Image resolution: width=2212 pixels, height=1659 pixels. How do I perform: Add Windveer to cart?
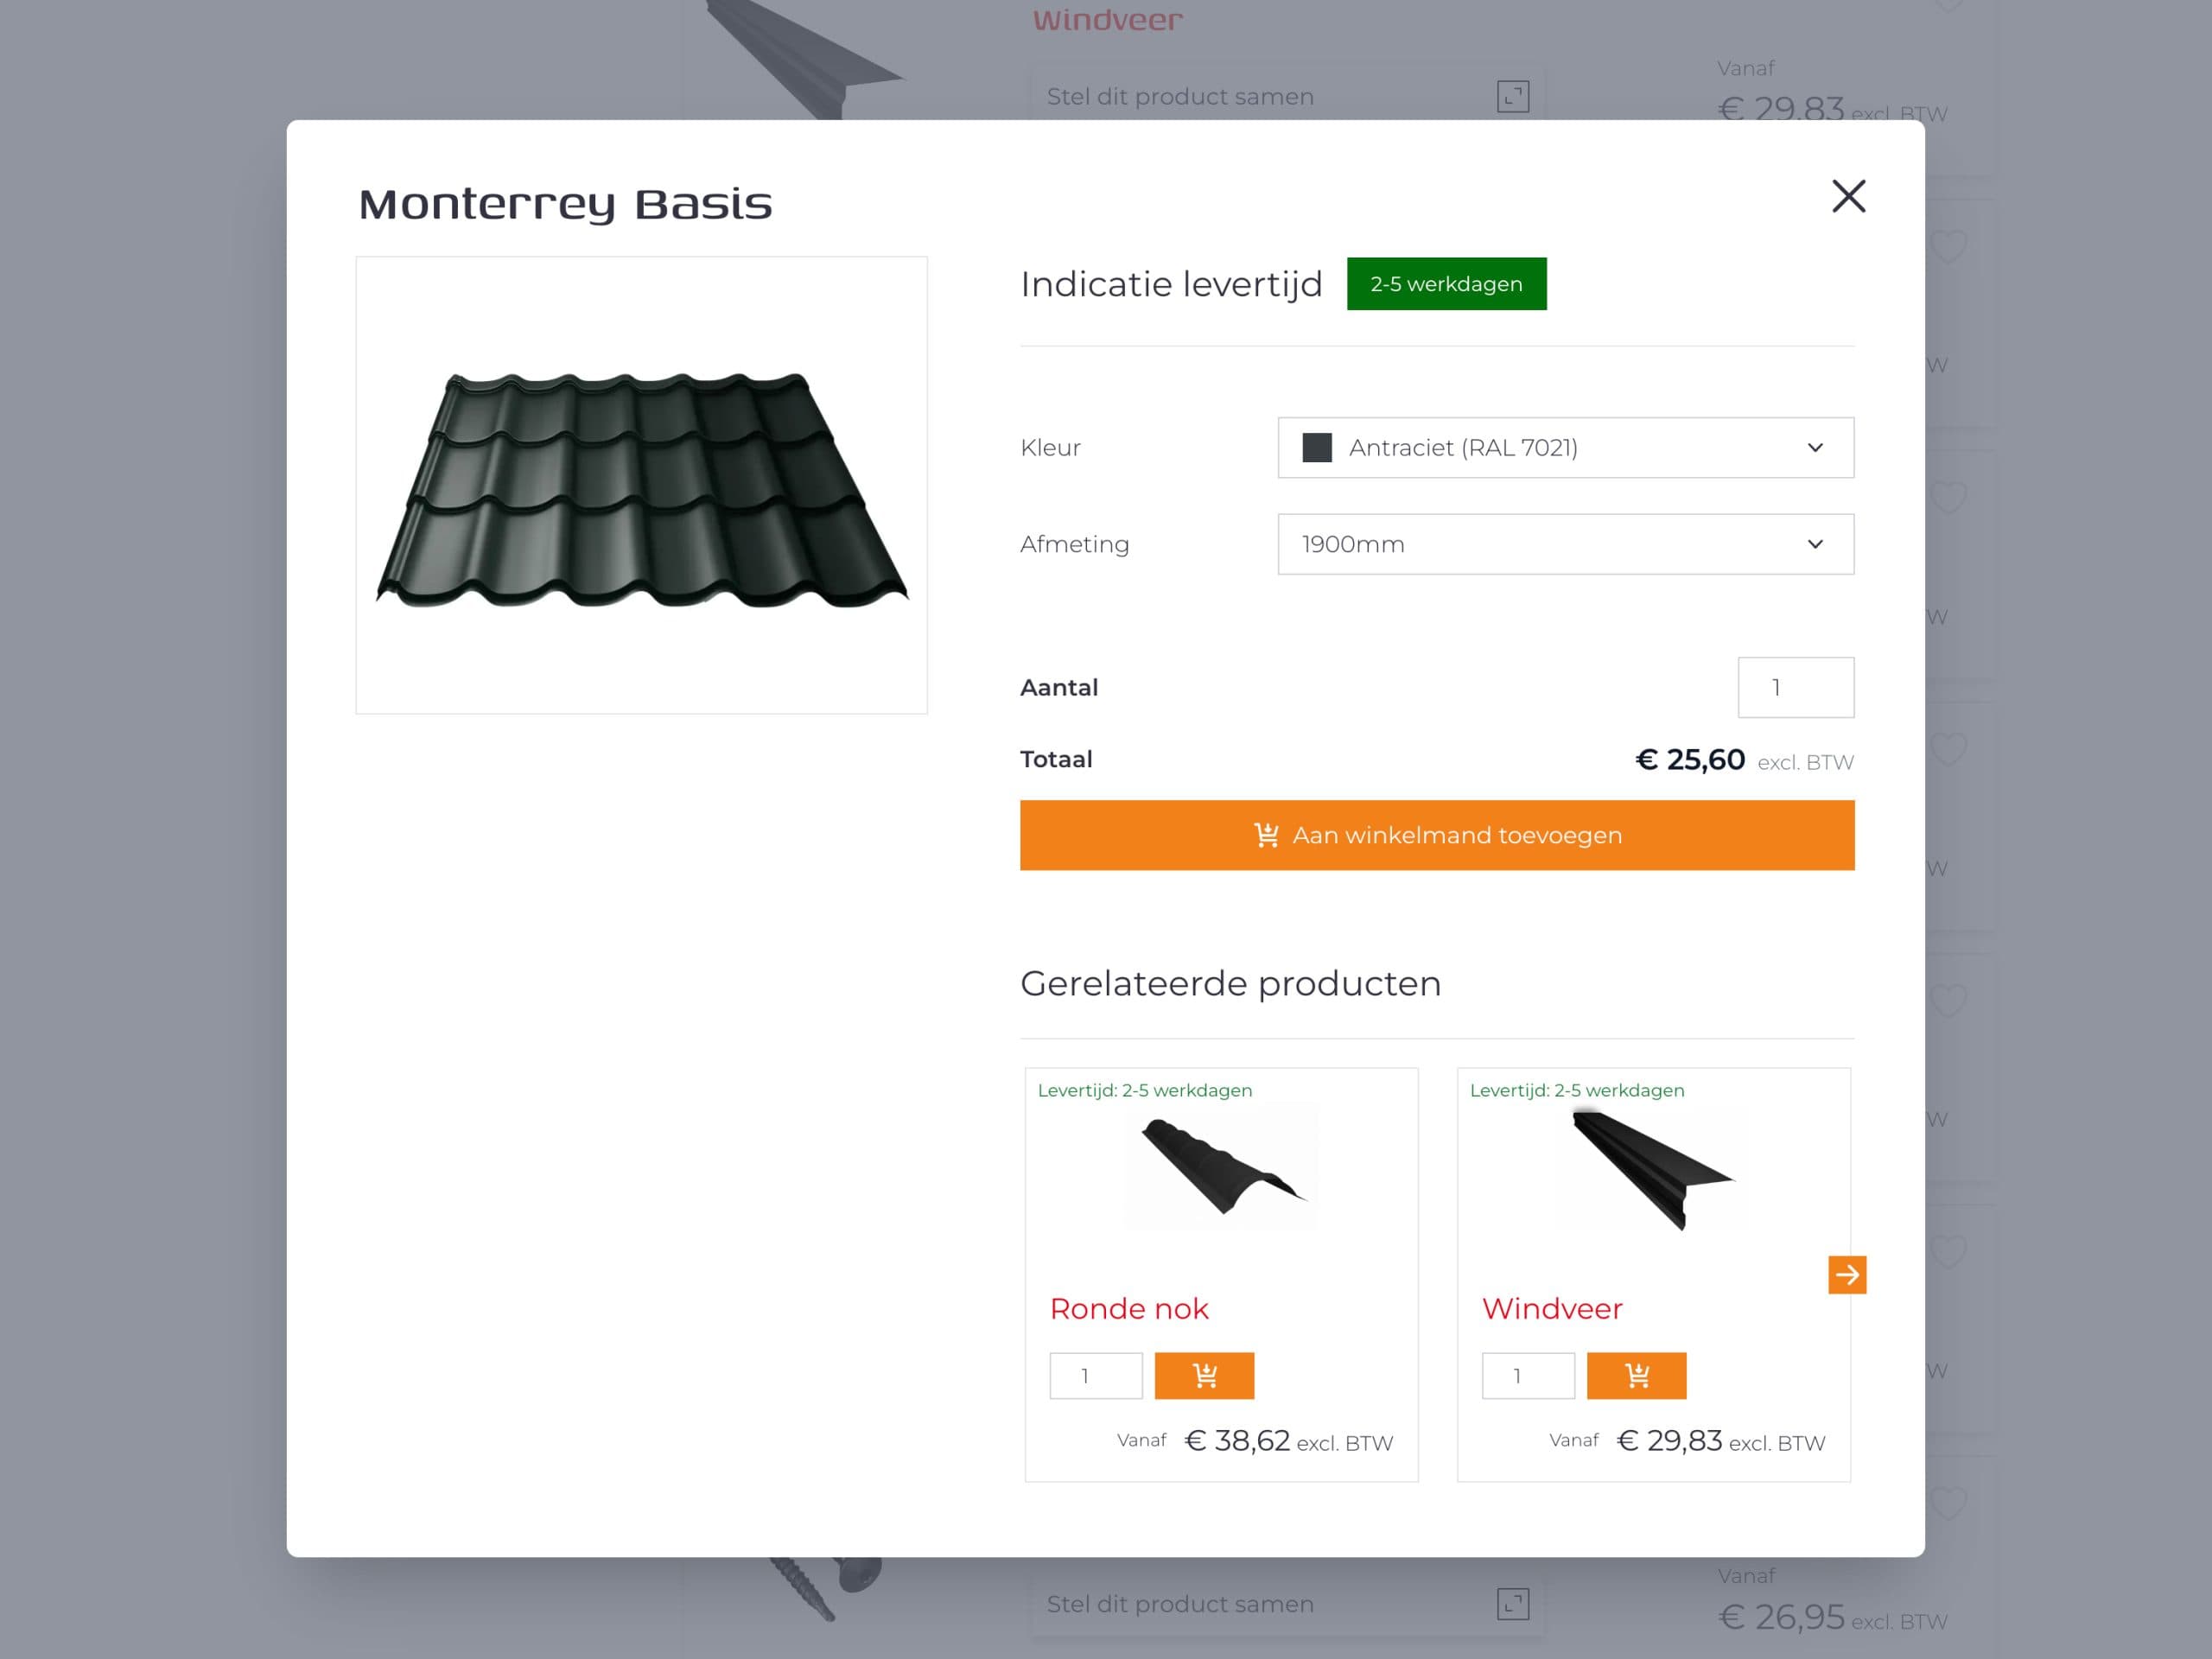(1636, 1375)
